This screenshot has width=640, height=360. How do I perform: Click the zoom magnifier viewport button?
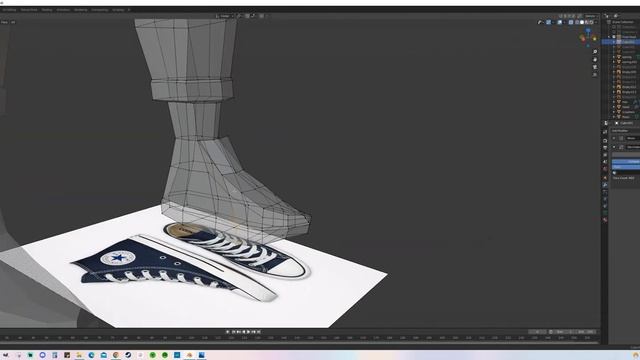595,51
